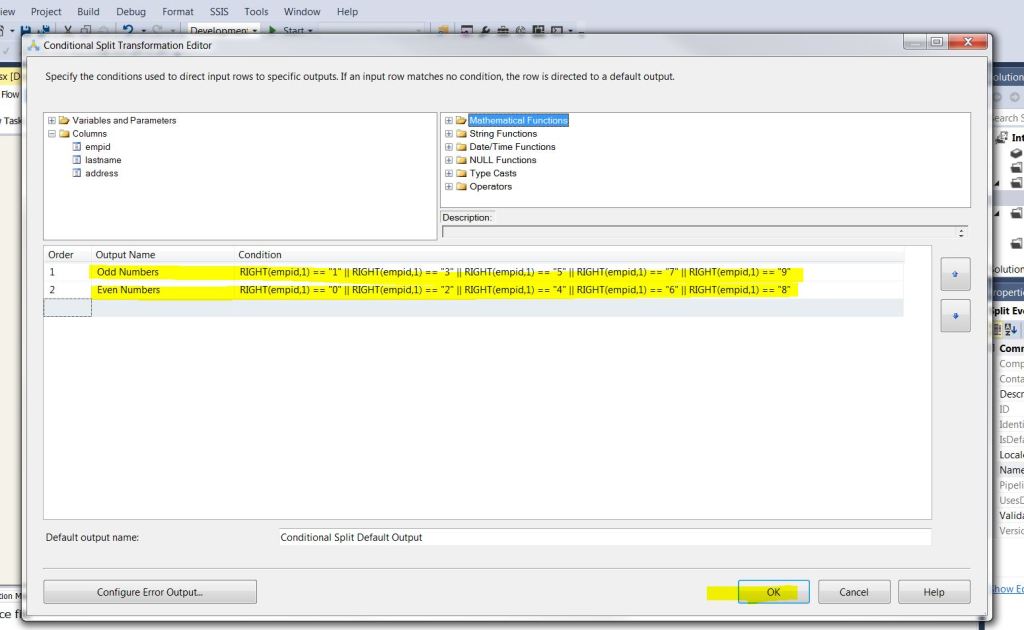Open the SSIS menu

(219, 12)
